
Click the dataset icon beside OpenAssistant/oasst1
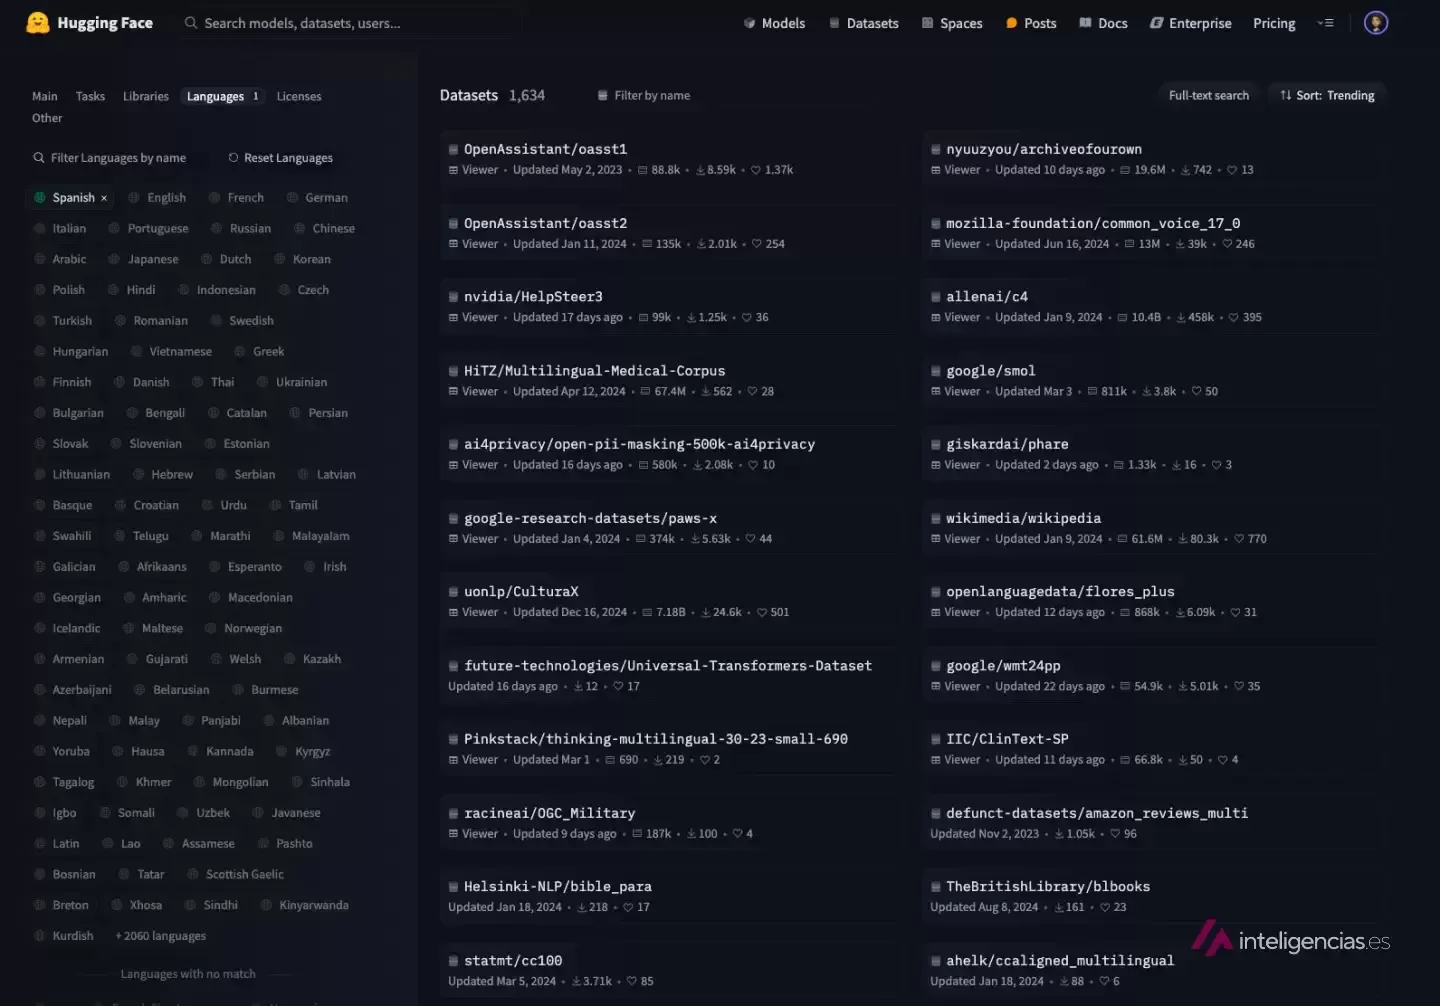[453, 150]
